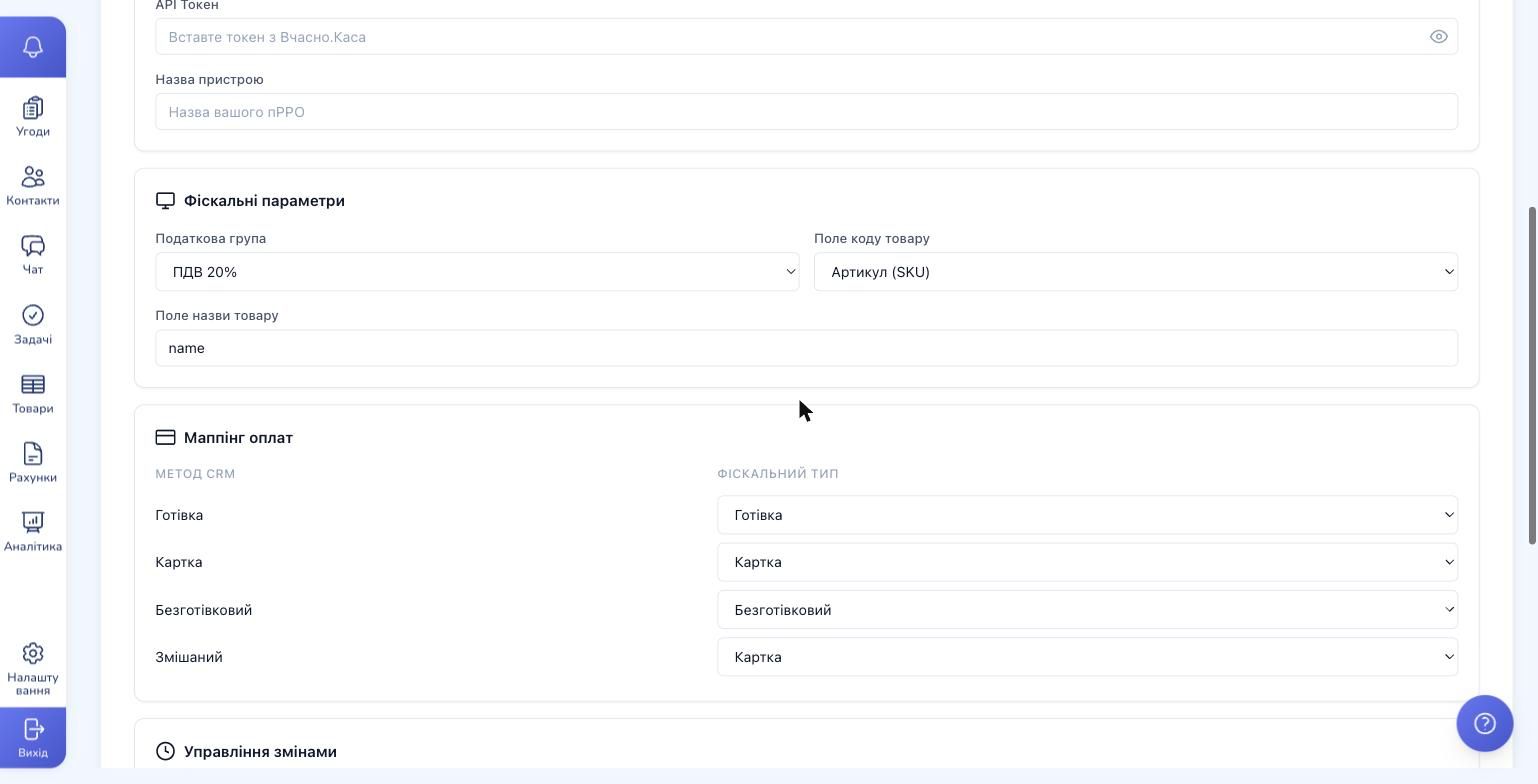This screenshot has height=784, width=1538.
Task: Show API token with eye icon
Action: 1439,37
